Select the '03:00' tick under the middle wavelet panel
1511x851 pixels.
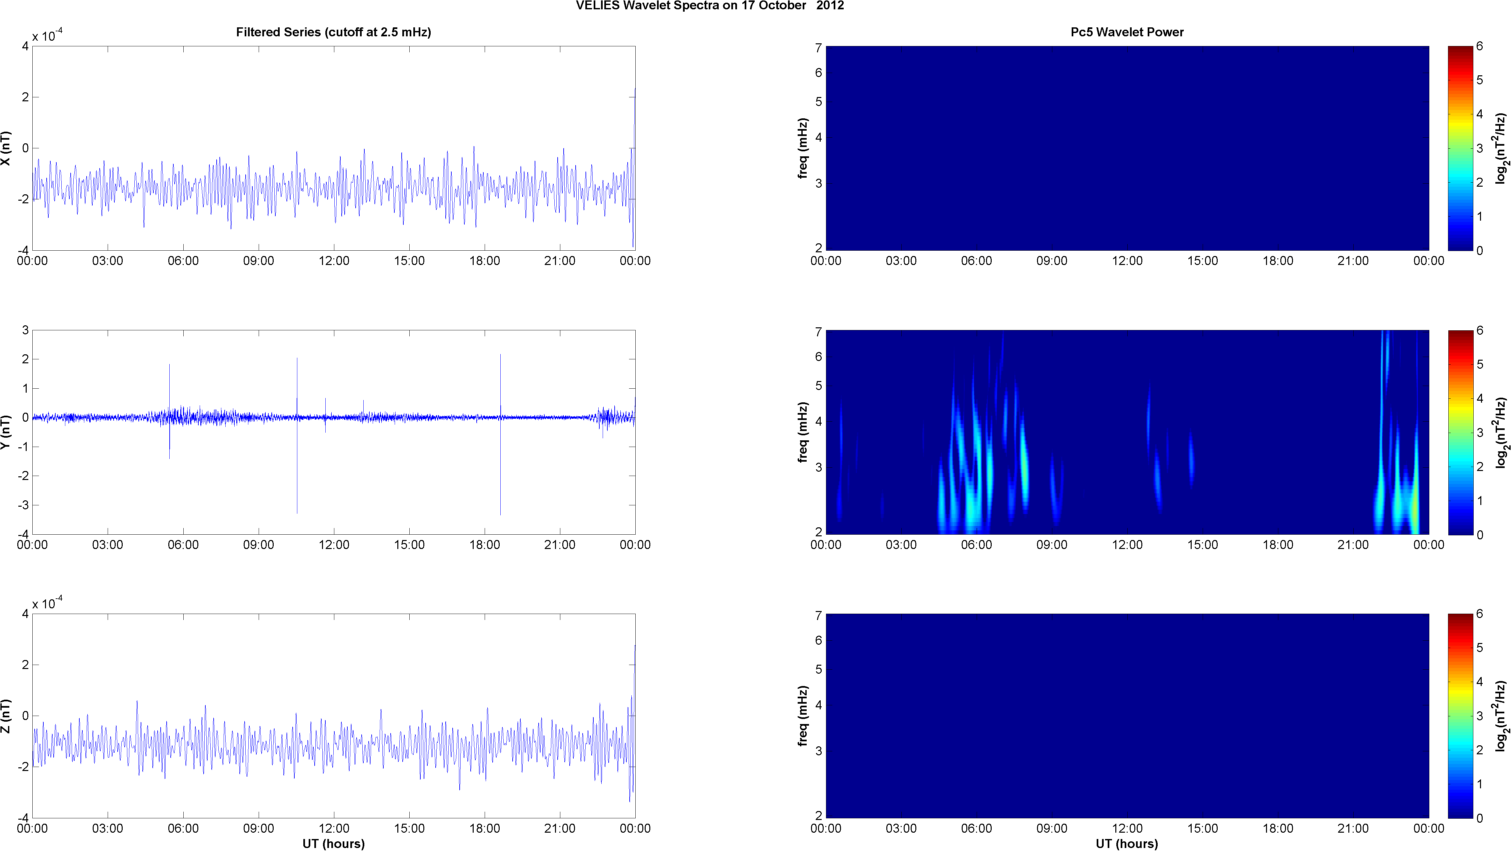901,545
